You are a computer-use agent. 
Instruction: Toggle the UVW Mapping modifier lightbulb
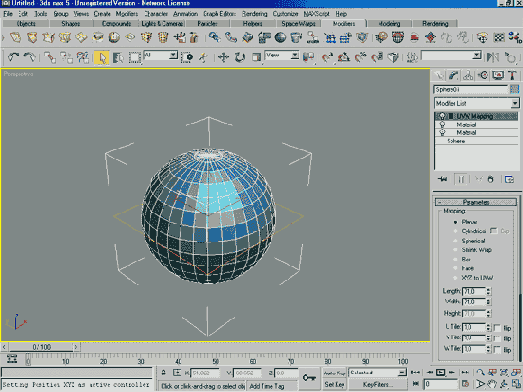coord(442,116)
